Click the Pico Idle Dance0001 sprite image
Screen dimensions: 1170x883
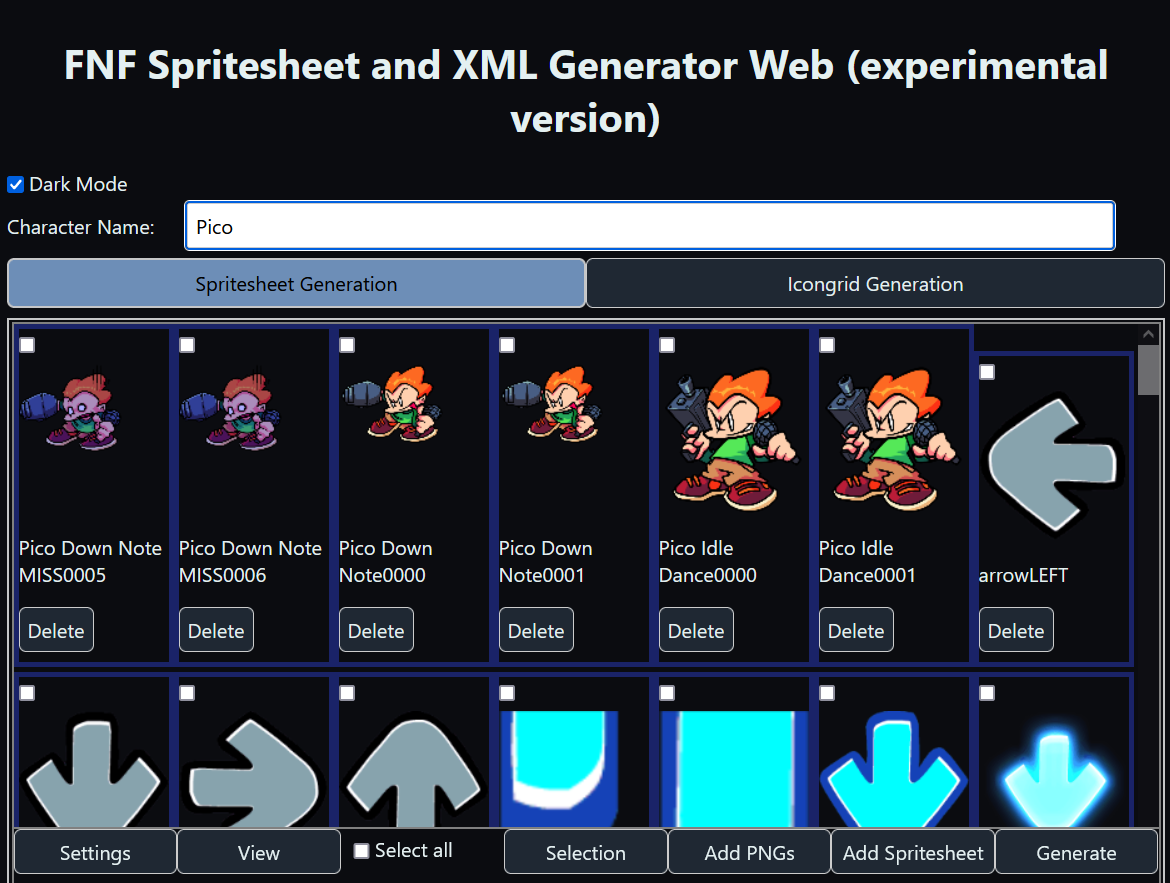click(892, 439)
